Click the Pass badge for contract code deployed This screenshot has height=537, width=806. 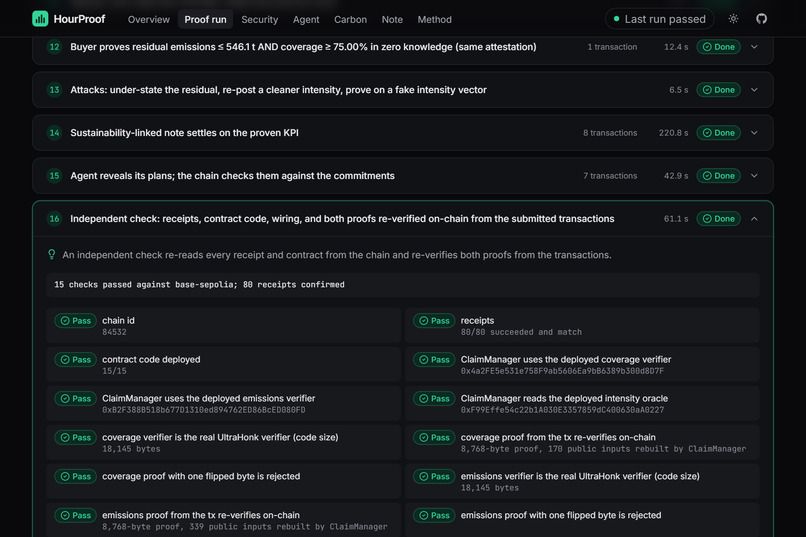tap(76, 360)
